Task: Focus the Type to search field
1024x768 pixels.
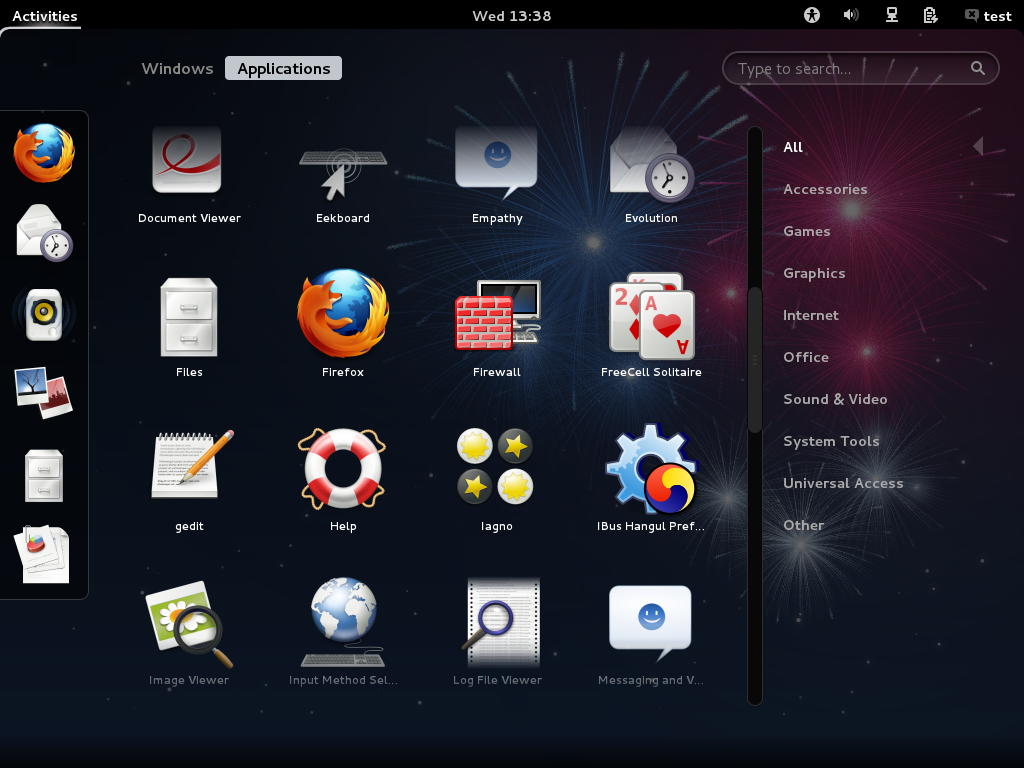Action: pos(861,69)
